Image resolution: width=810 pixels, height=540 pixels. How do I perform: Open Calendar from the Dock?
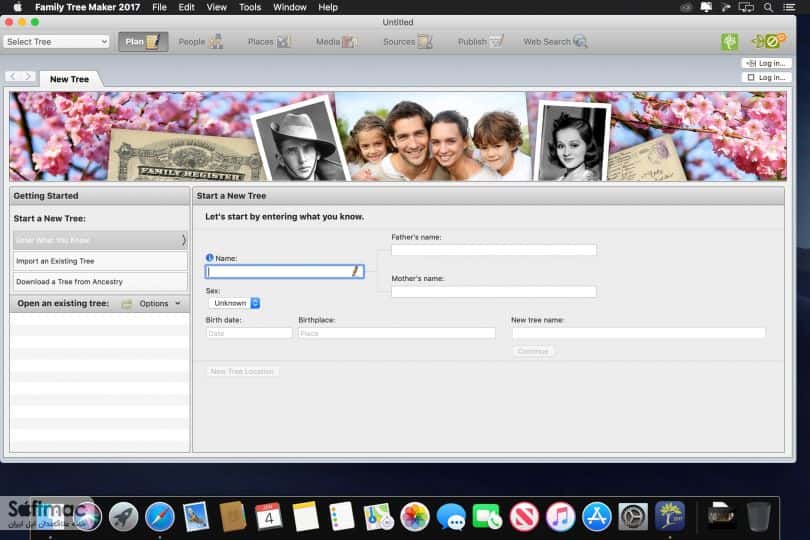[x=269, y=516]
